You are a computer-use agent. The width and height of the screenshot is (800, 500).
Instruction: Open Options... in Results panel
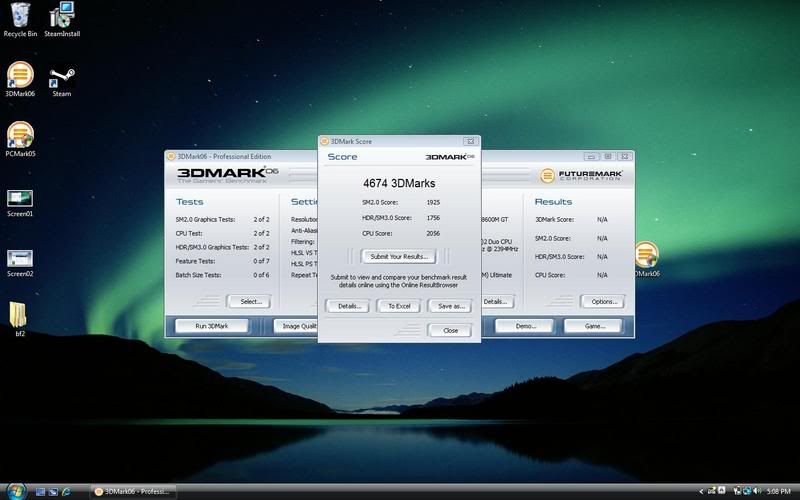click(603, 302)
